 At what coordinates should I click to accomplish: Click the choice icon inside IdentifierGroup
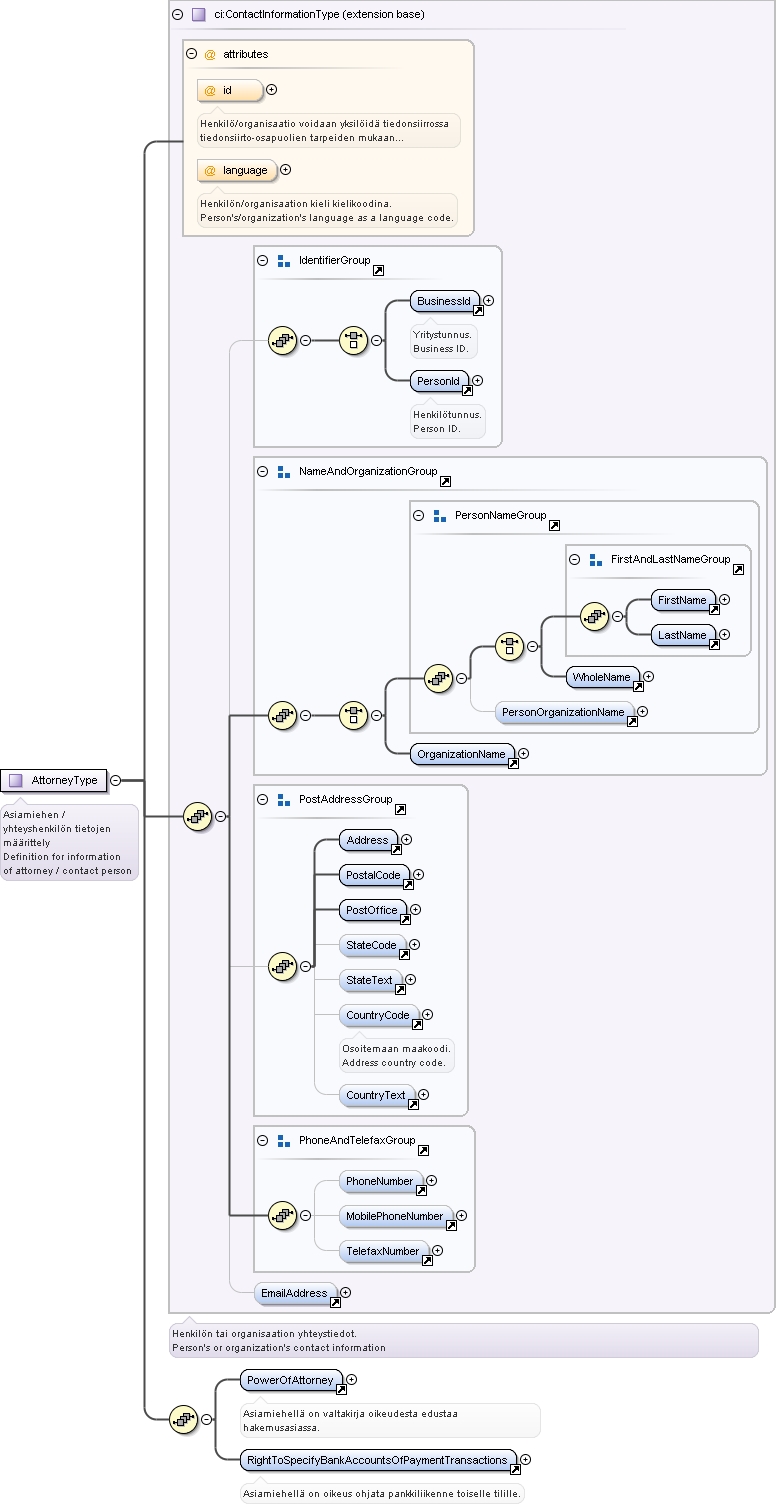[354, 340]
